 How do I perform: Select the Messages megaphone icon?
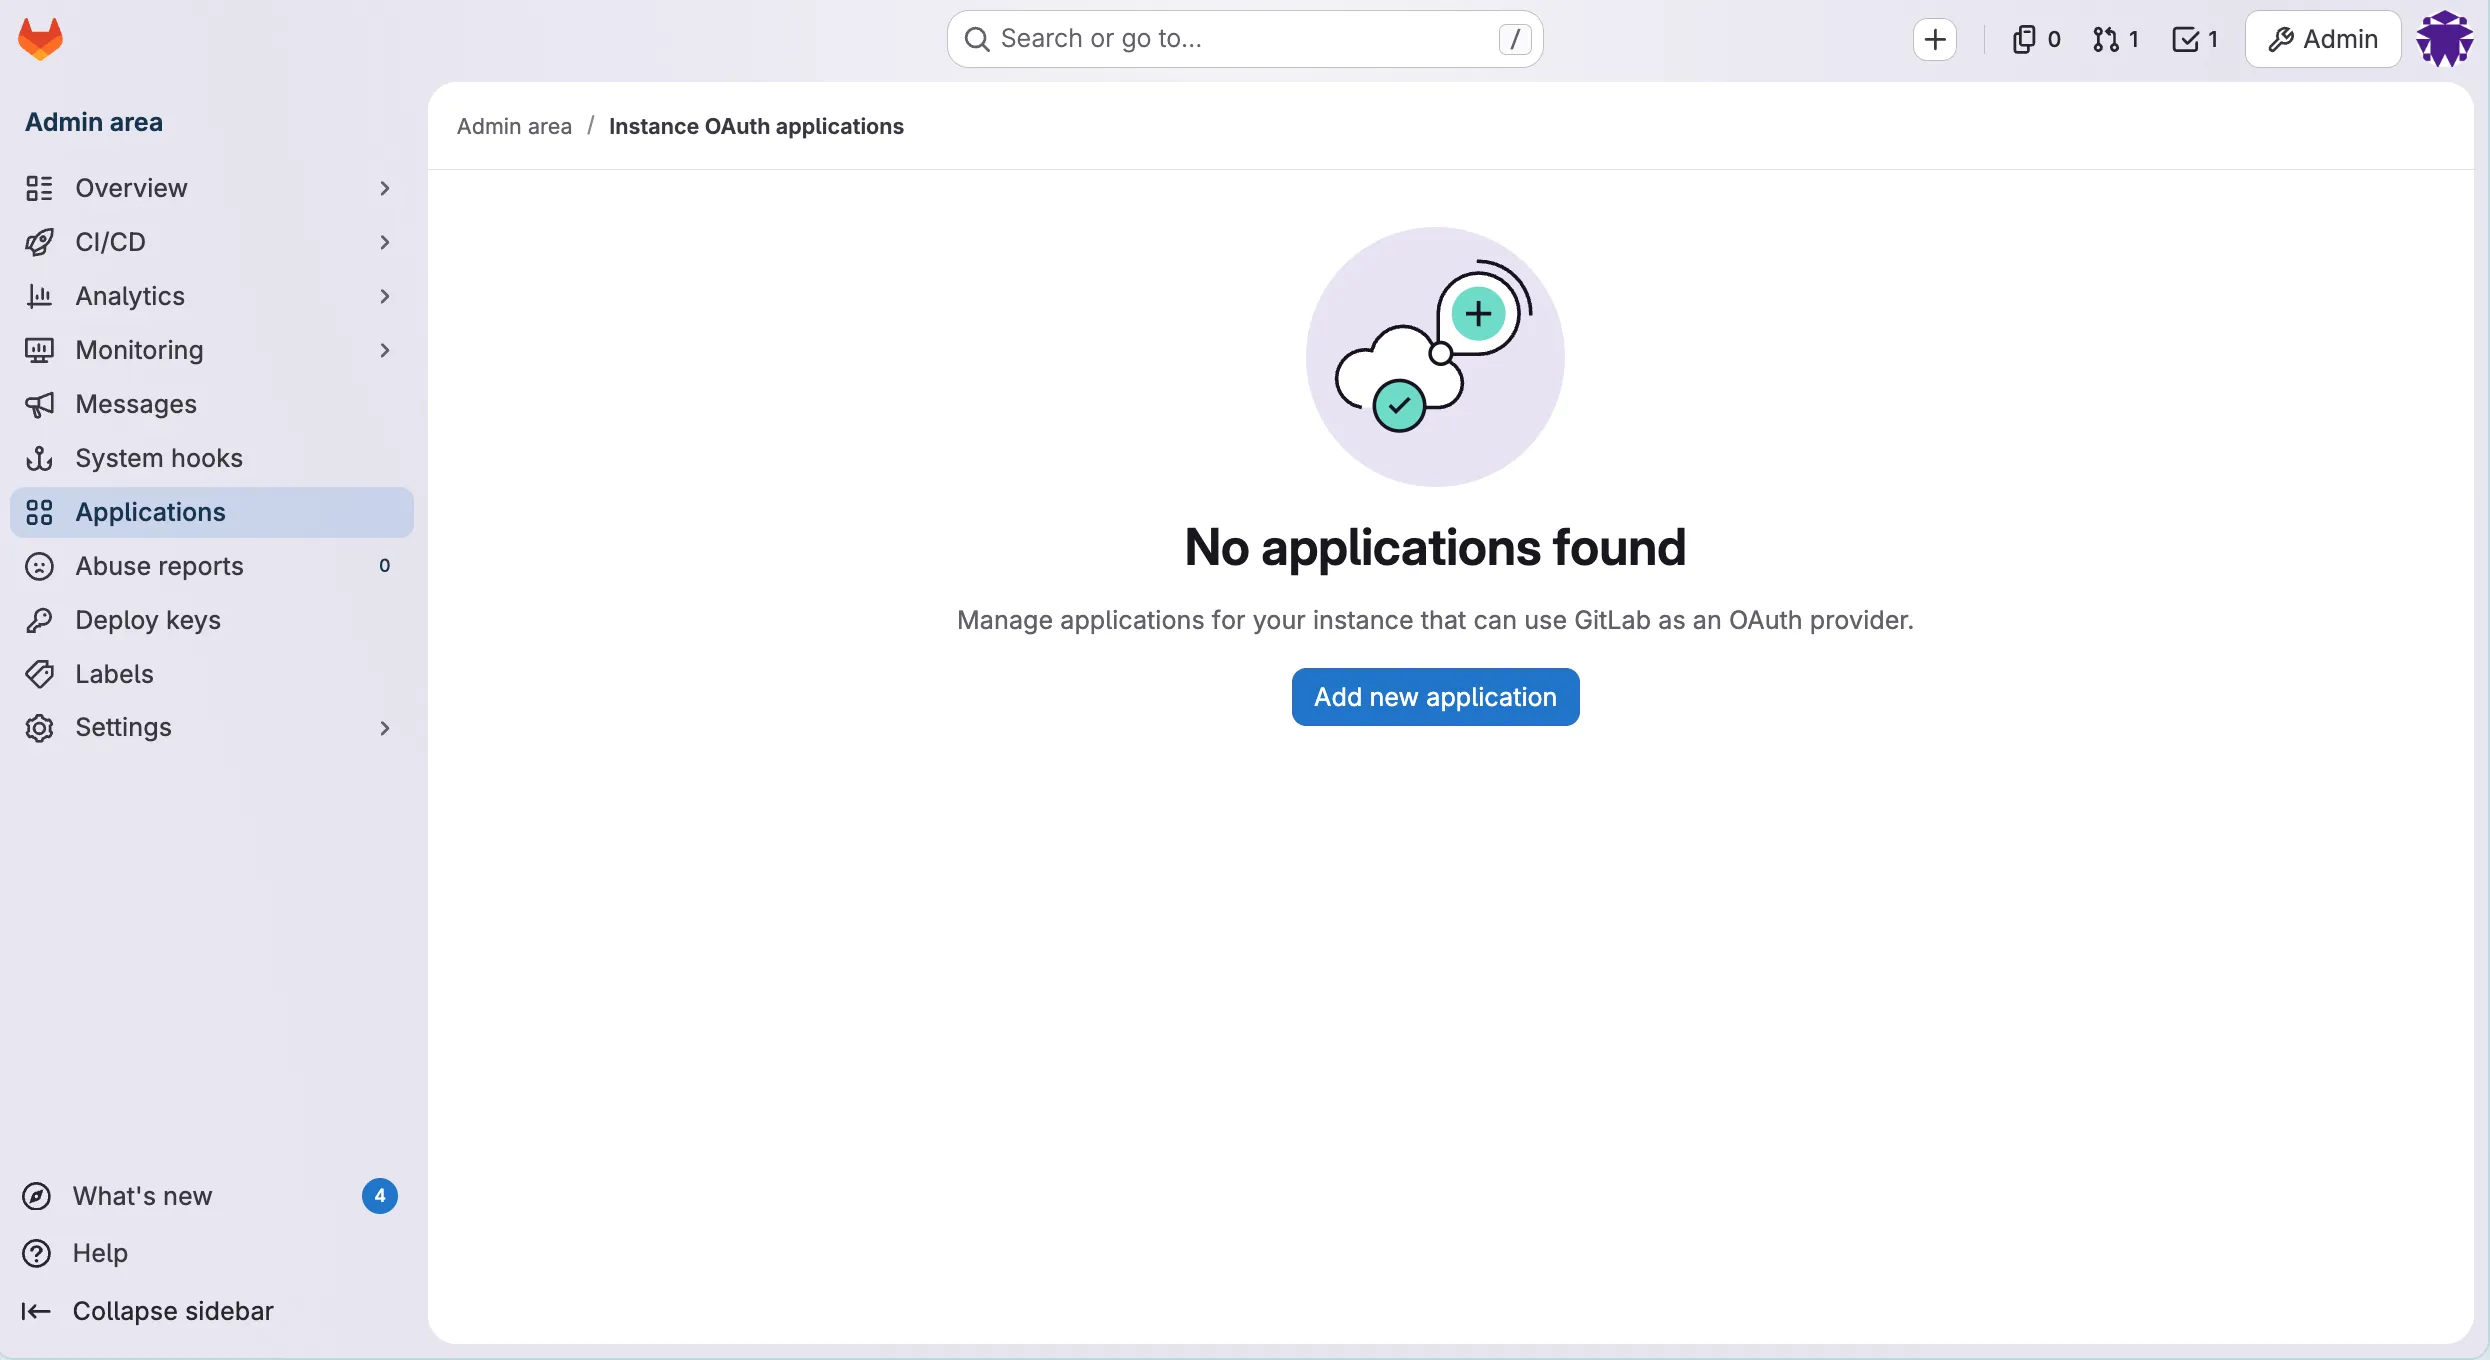point(38,404)
